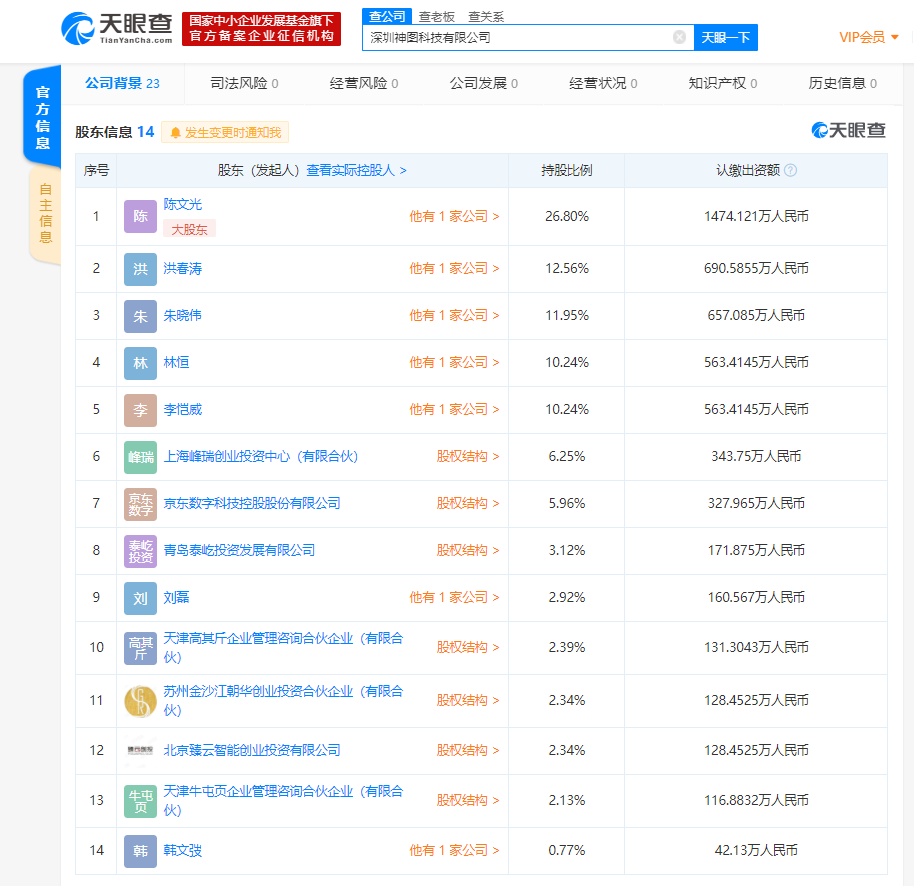The image size is (914, 886).
Task: Switch to 历史信息 tab
Action: click(x=842, y=83)
